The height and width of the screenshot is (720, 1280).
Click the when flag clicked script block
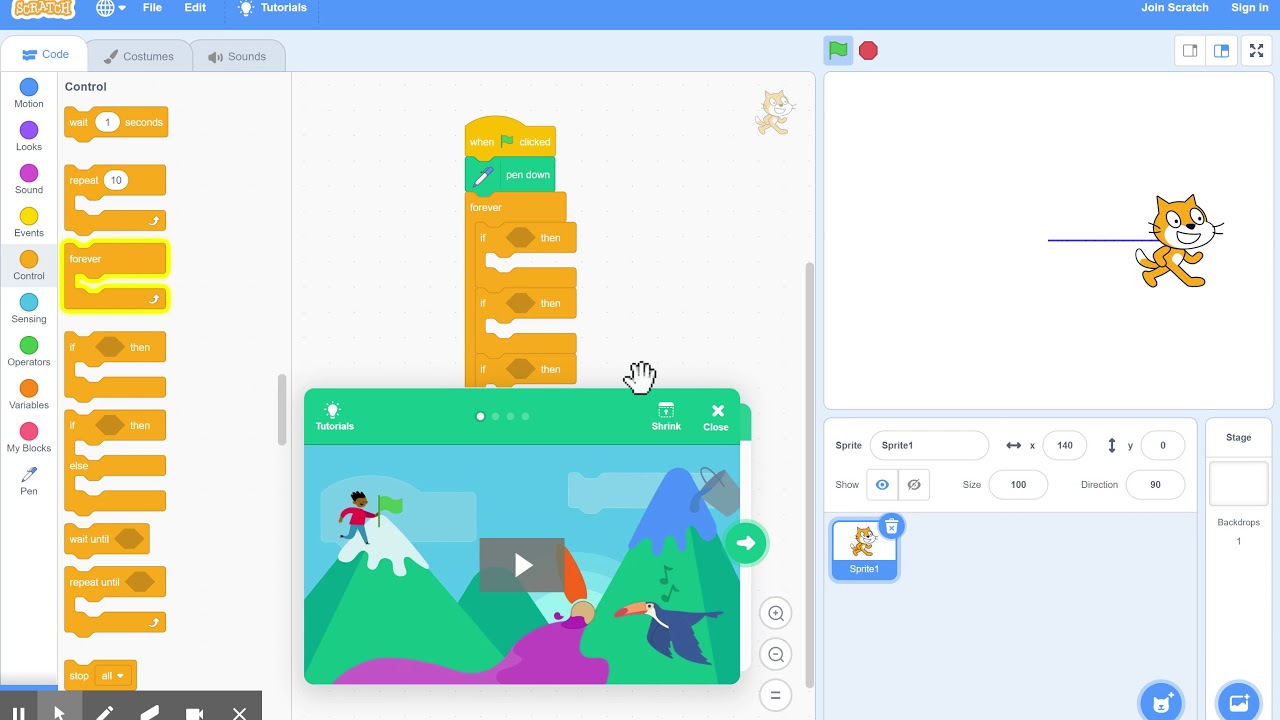pos(510,139)
